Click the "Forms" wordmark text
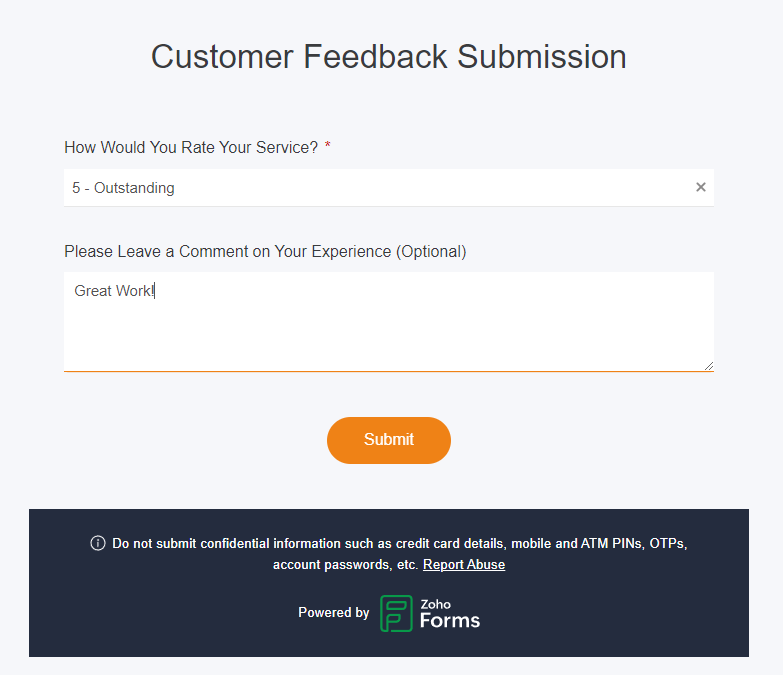Screen dimensions: 783x675 tap(449, 621)
